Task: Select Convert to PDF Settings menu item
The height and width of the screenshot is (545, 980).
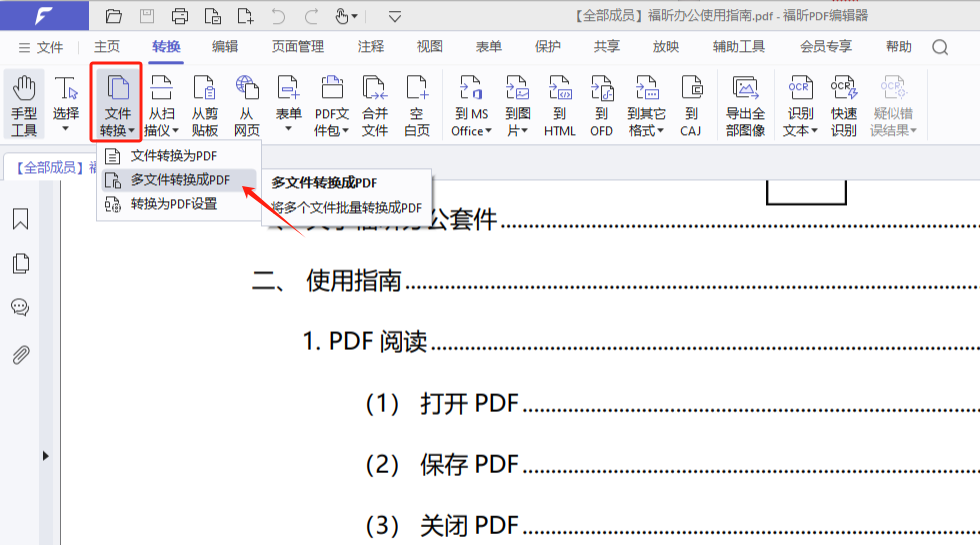Action: point(173,204)
